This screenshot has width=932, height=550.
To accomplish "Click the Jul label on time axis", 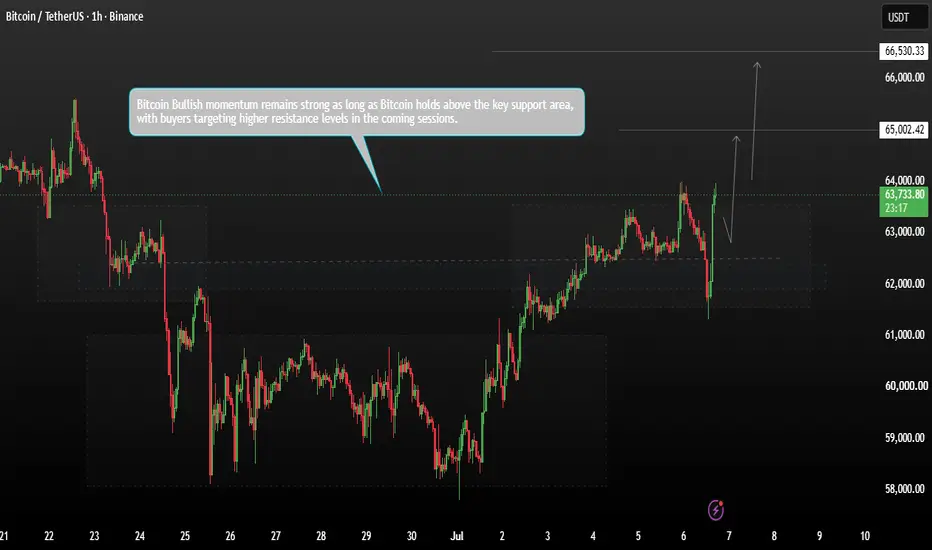I will click(456, 536).
